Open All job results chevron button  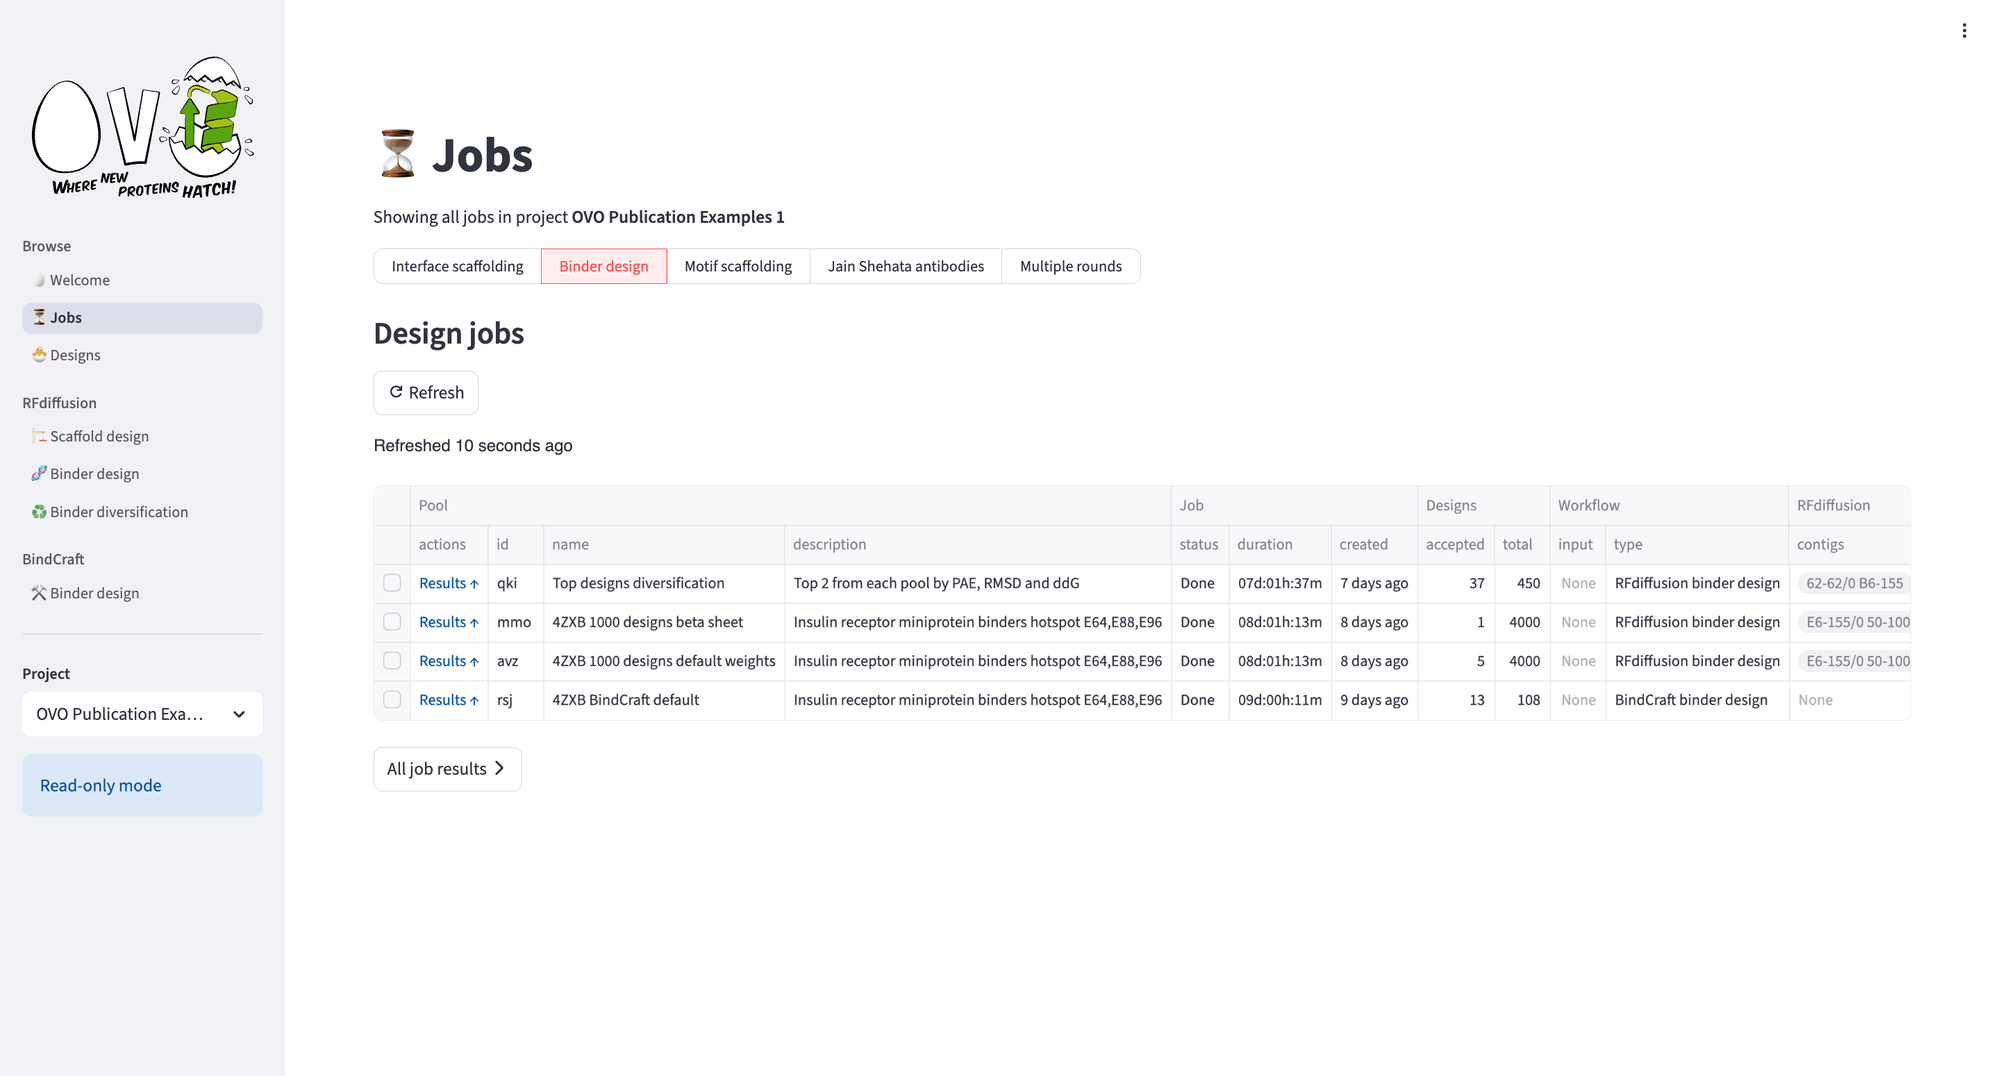(x=447, y=769)
